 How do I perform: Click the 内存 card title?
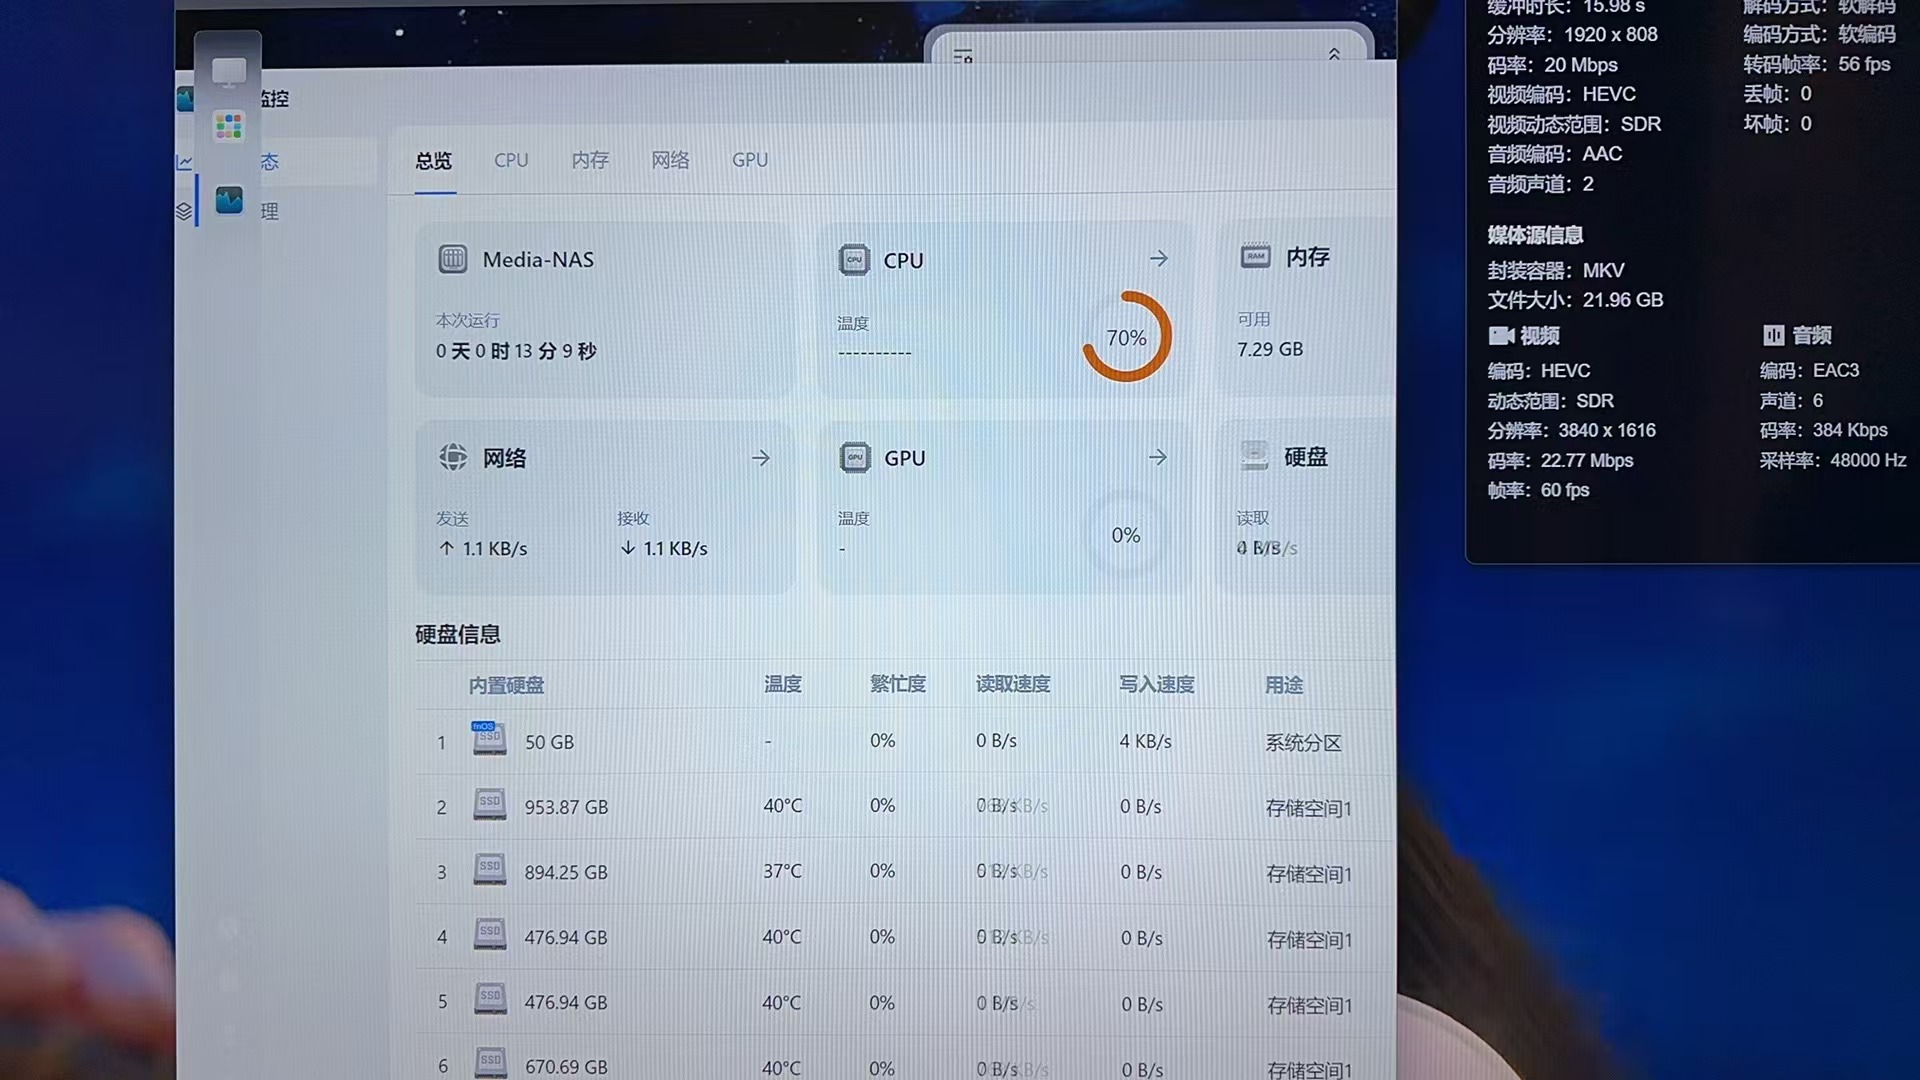pos(1308,257)
